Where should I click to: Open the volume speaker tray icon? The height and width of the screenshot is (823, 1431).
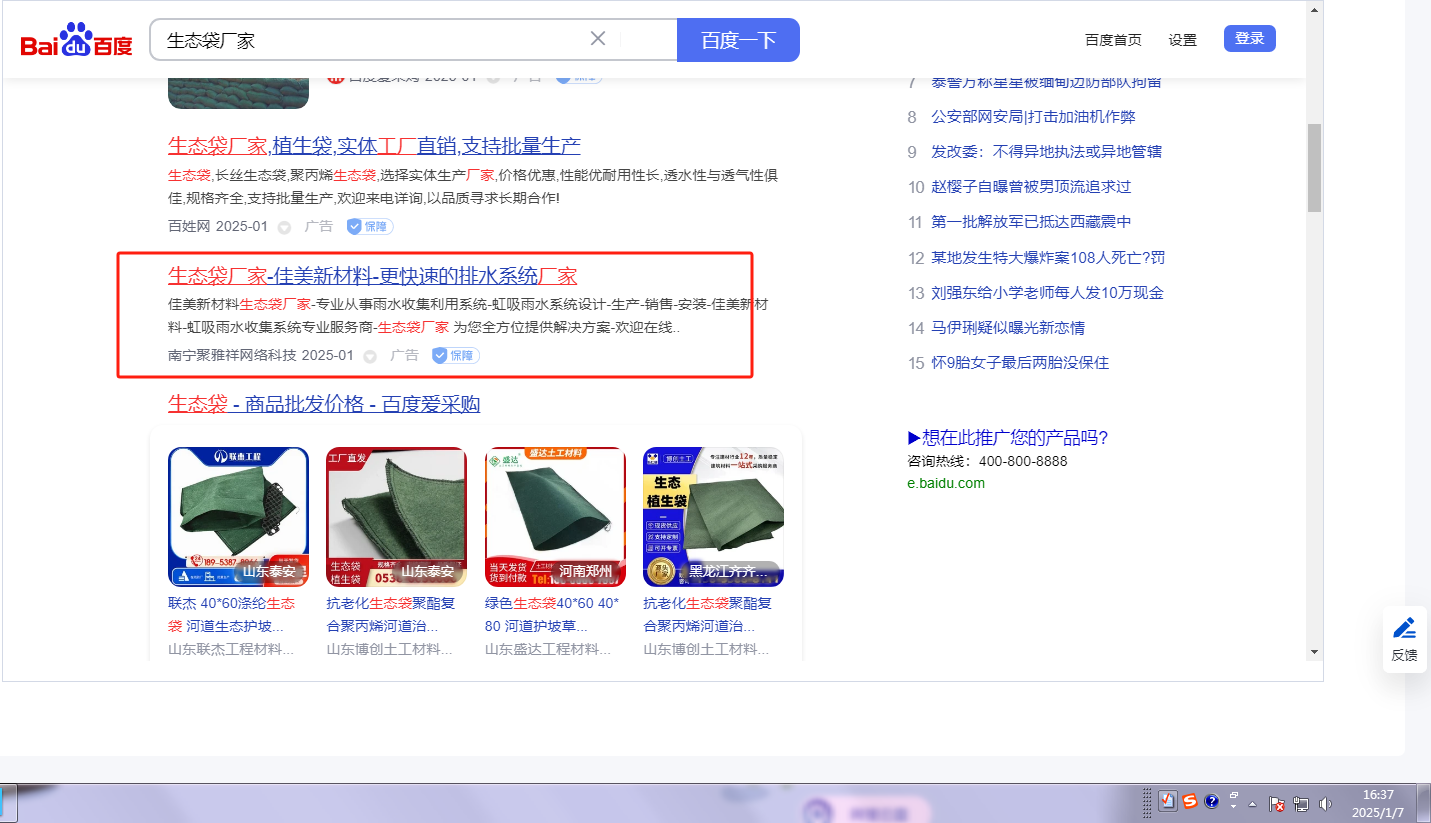click(1326, 803)
